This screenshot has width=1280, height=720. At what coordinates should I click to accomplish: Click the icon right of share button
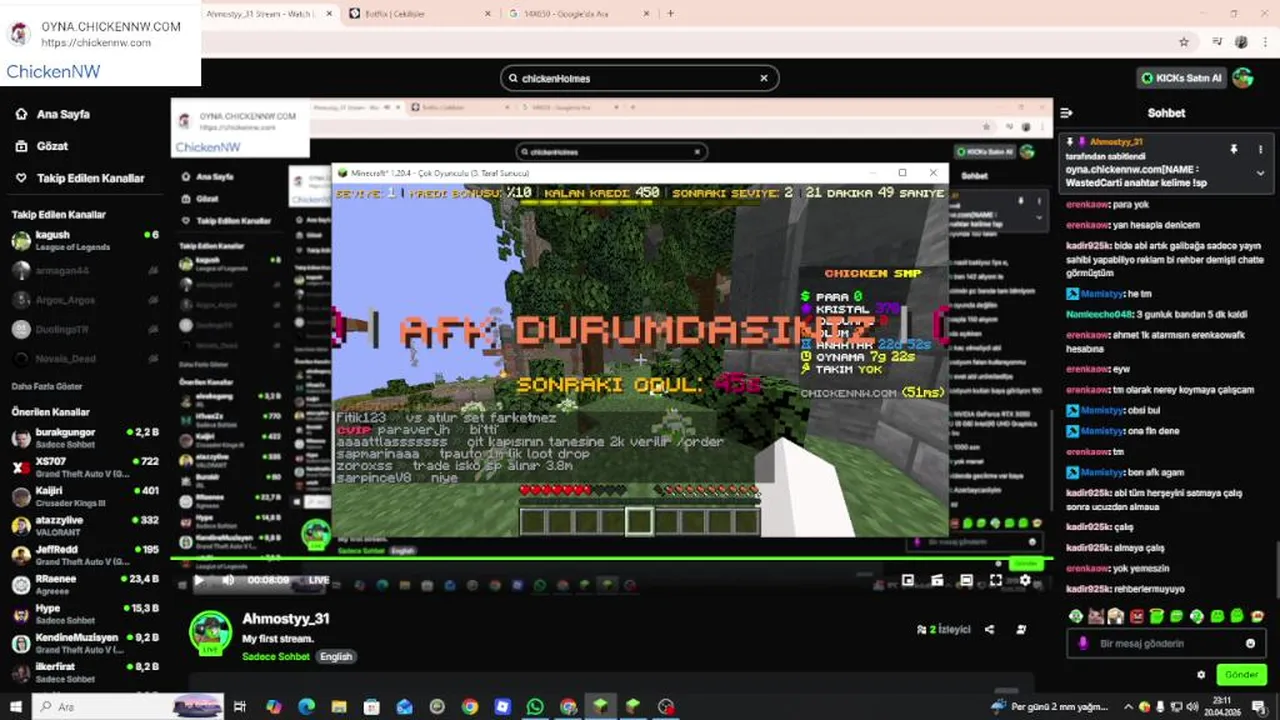coord(1021,630)
